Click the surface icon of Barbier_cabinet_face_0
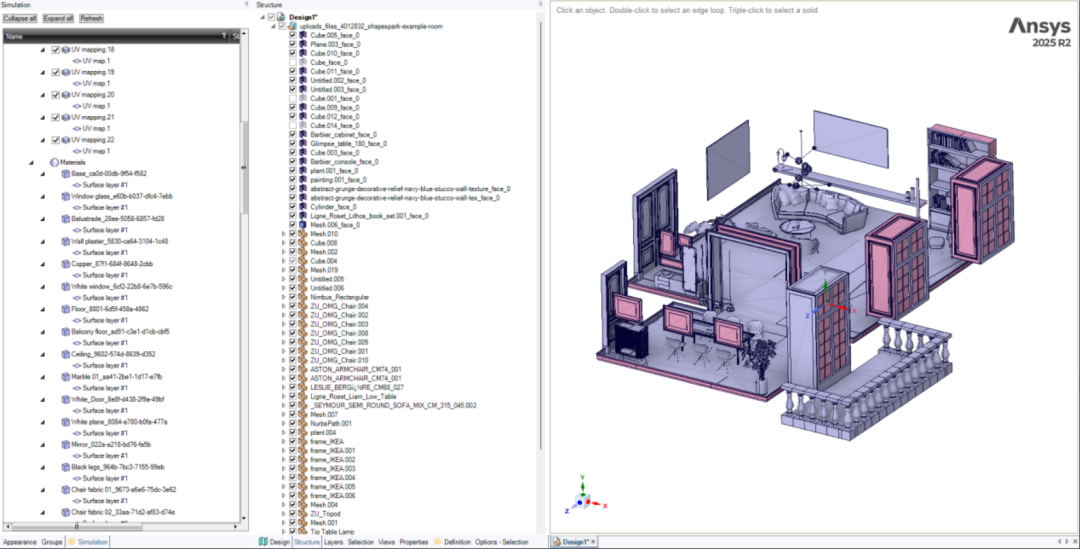Image resolution: width=1080 pixels, height=549 pixels. point(303,134)
